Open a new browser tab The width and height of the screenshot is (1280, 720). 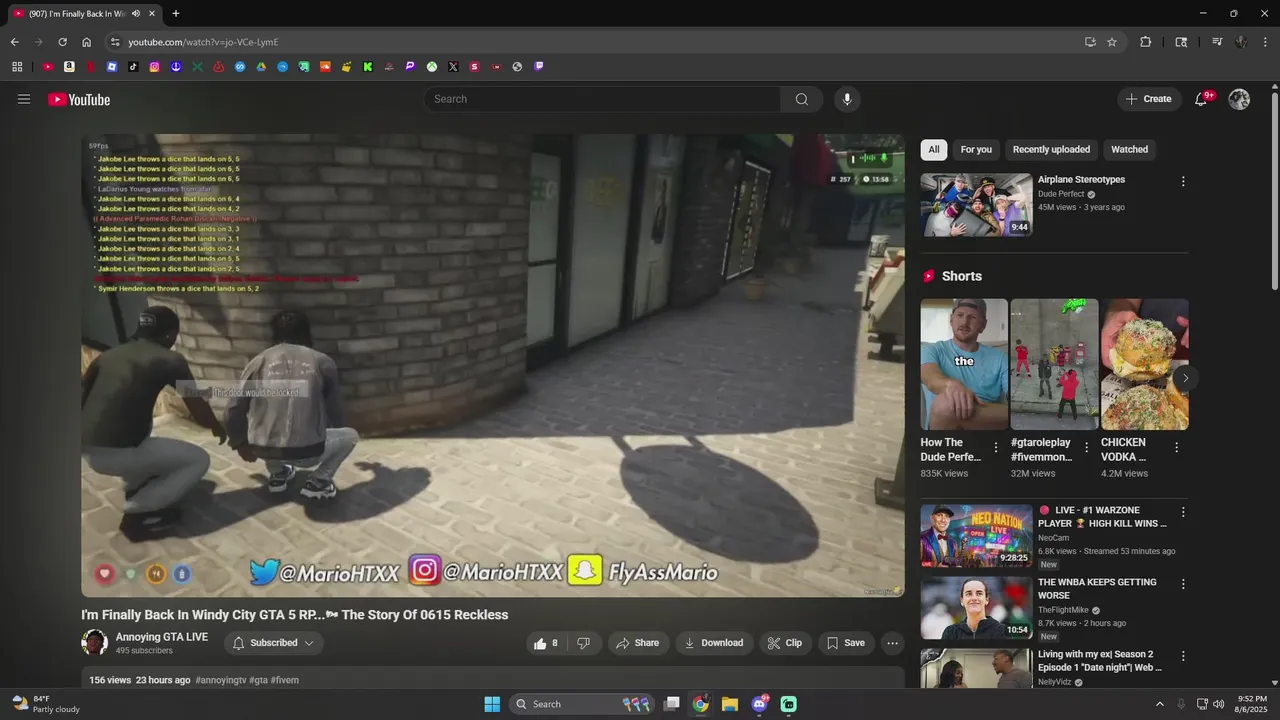176,13
